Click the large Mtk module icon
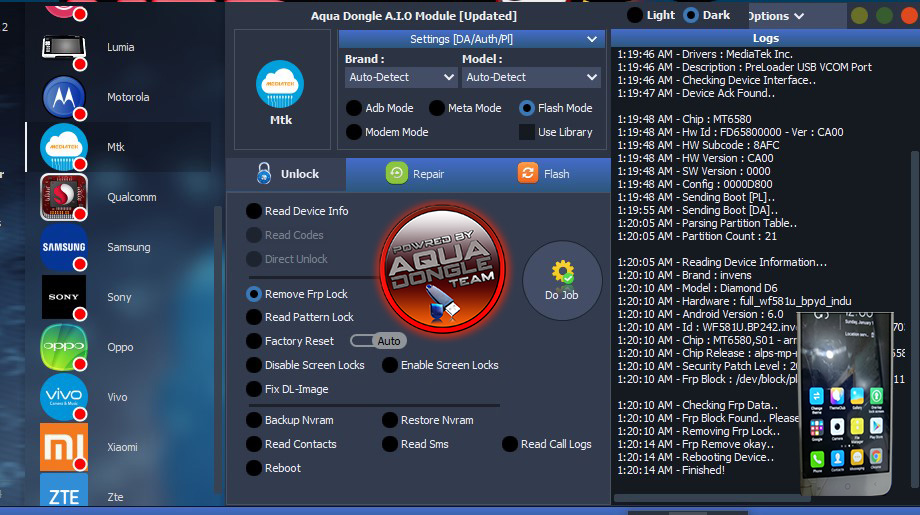The image size is (920, 515). pos(280,84)
